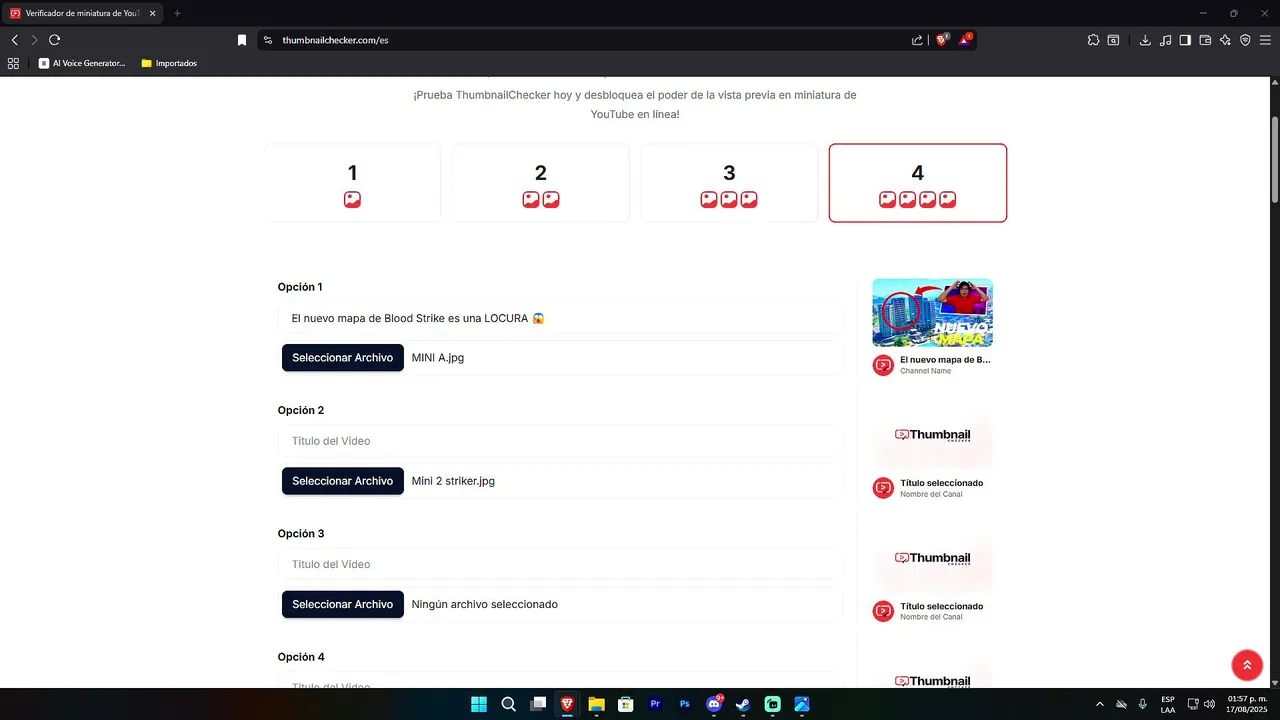Open the Importados bookmarks folder
This screenshot has width=1280, height=720.
click(x=169, y=63)
